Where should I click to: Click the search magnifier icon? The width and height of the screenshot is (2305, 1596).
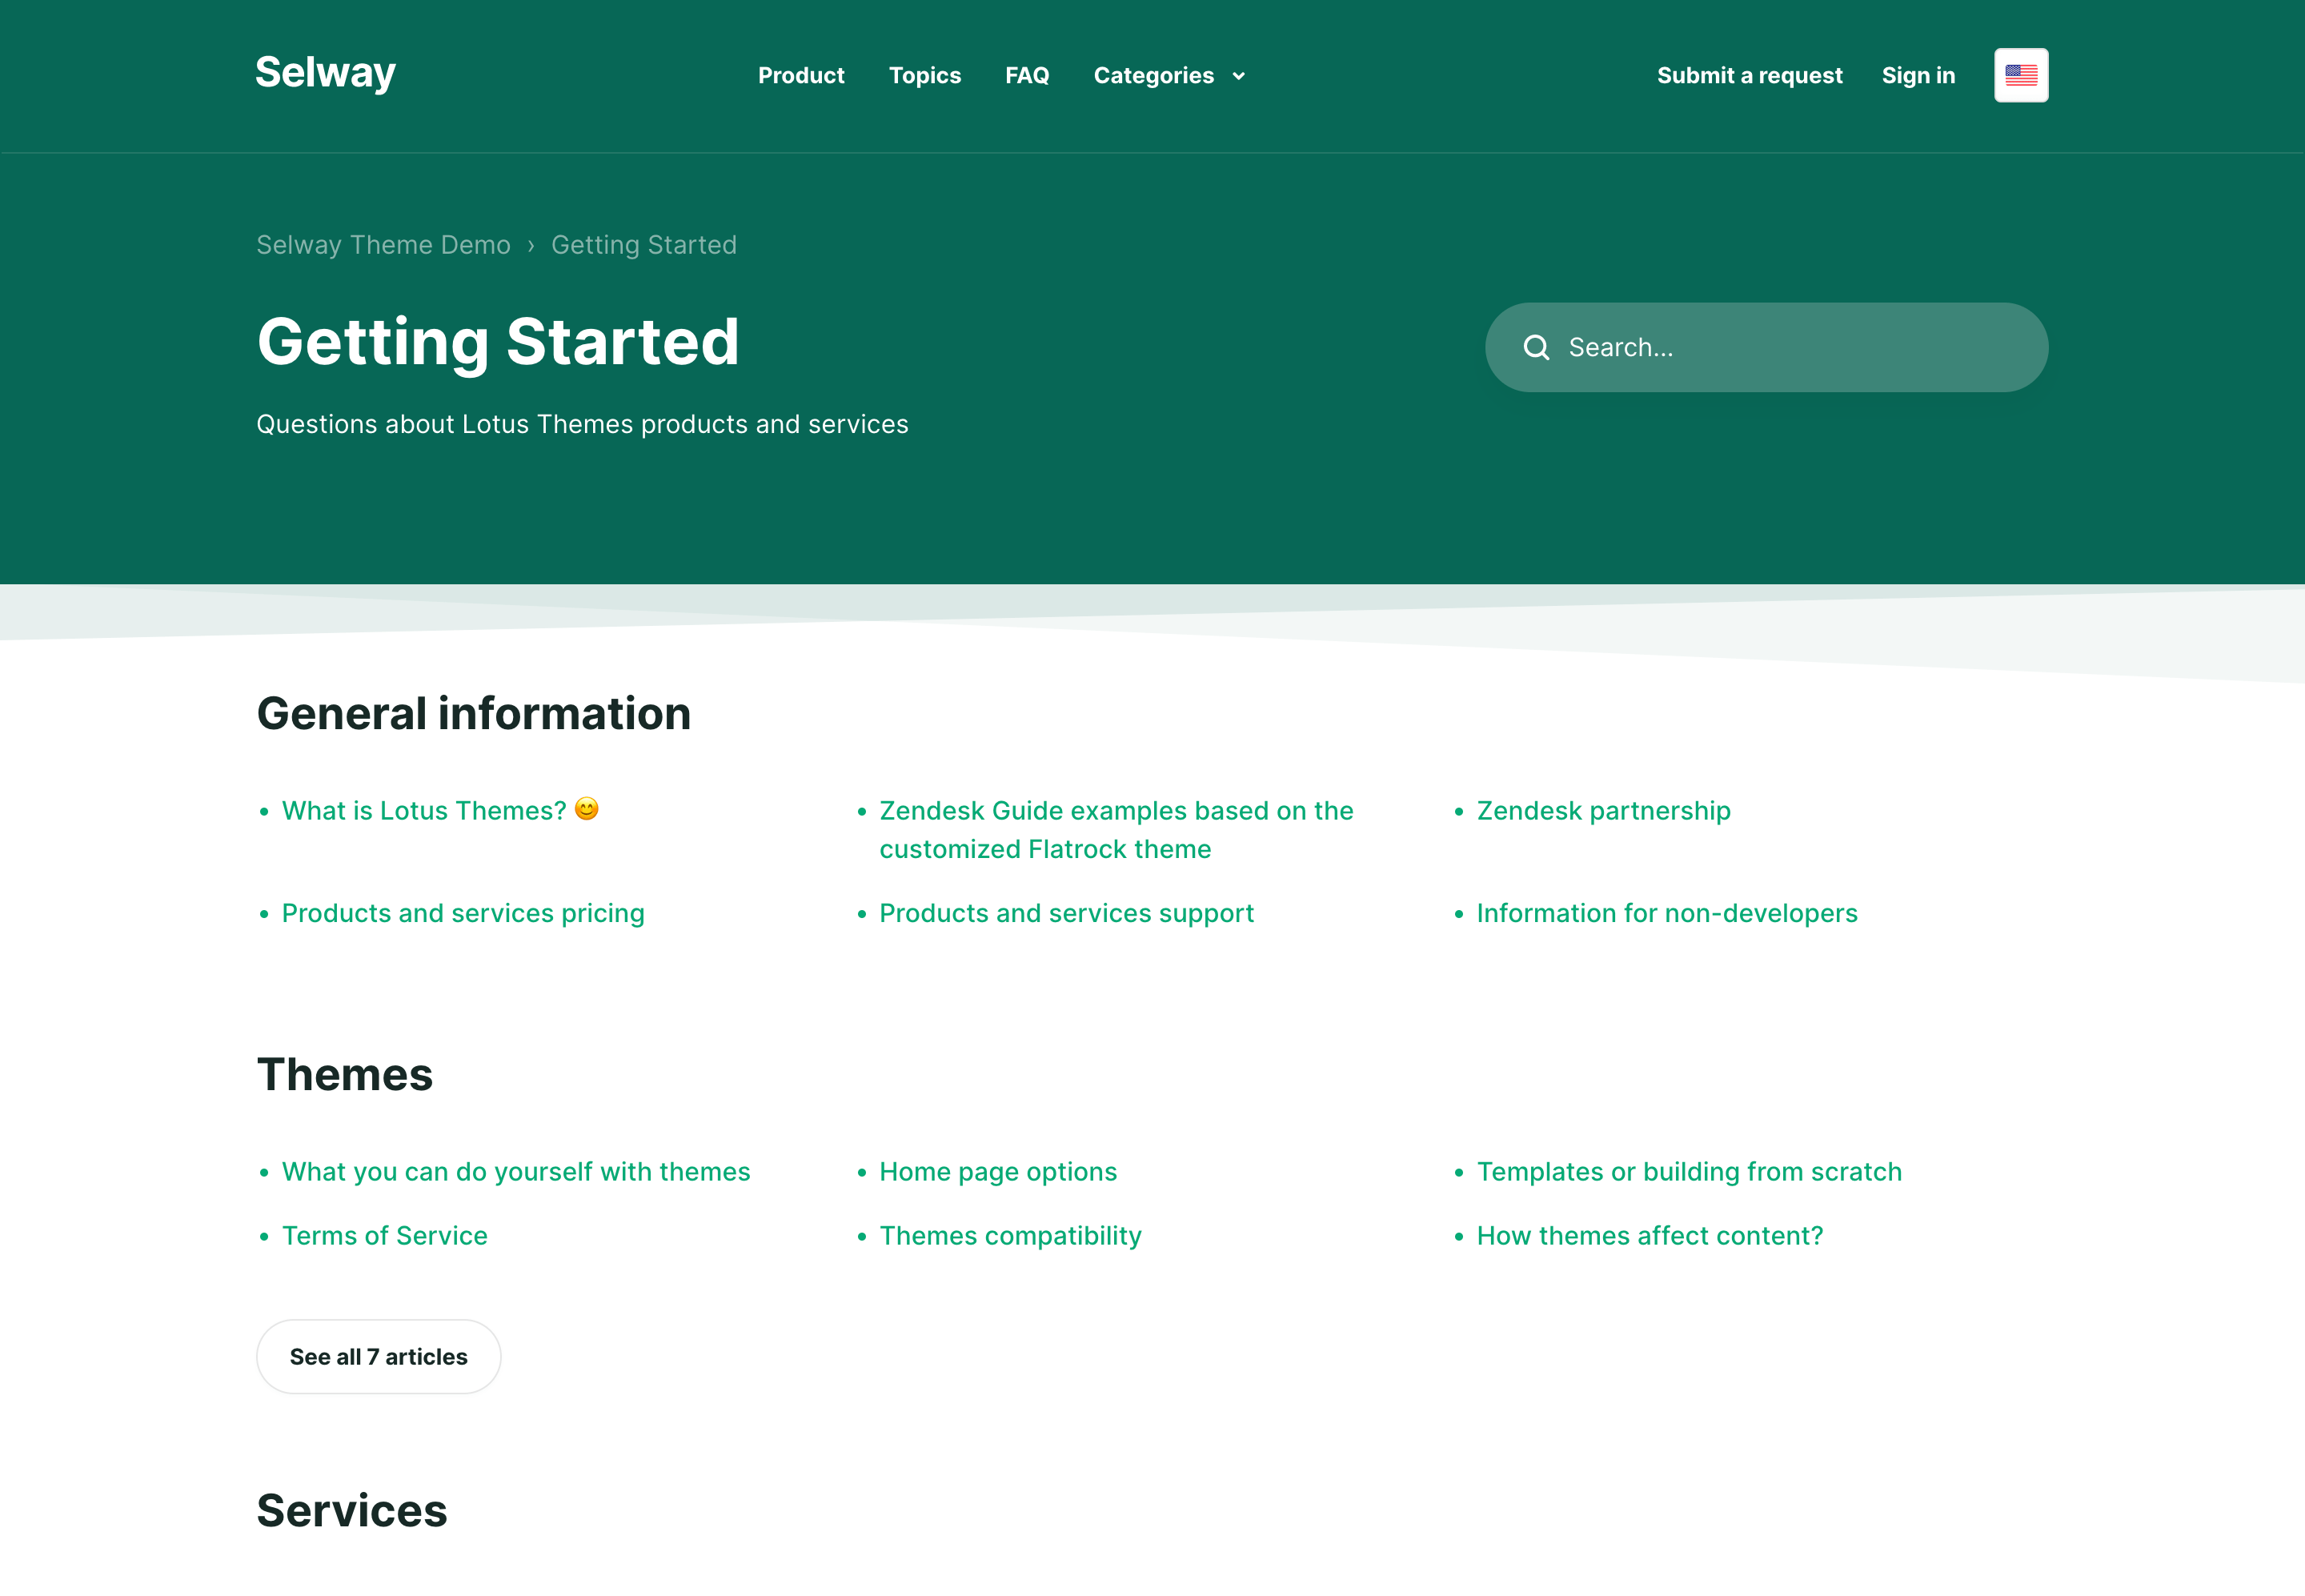[x=1536, y=347]
